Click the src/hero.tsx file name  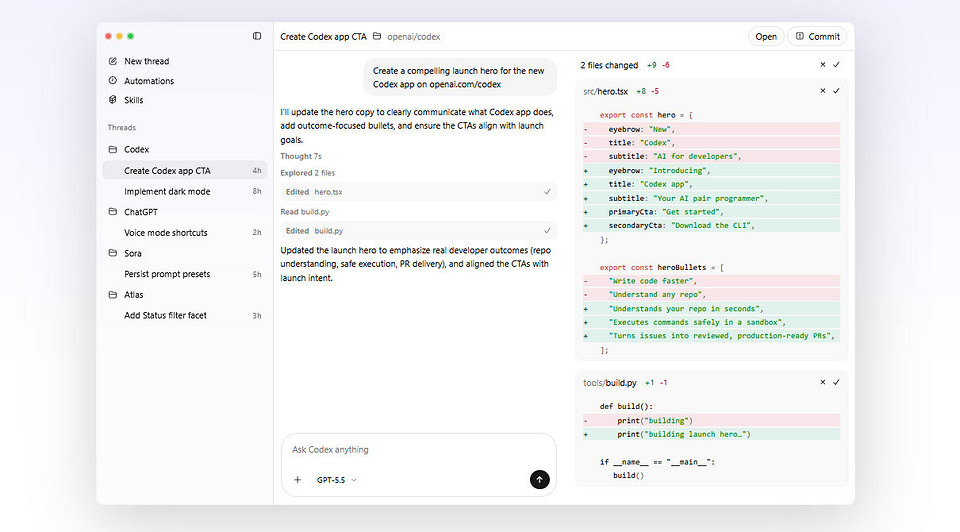(606, 91)
